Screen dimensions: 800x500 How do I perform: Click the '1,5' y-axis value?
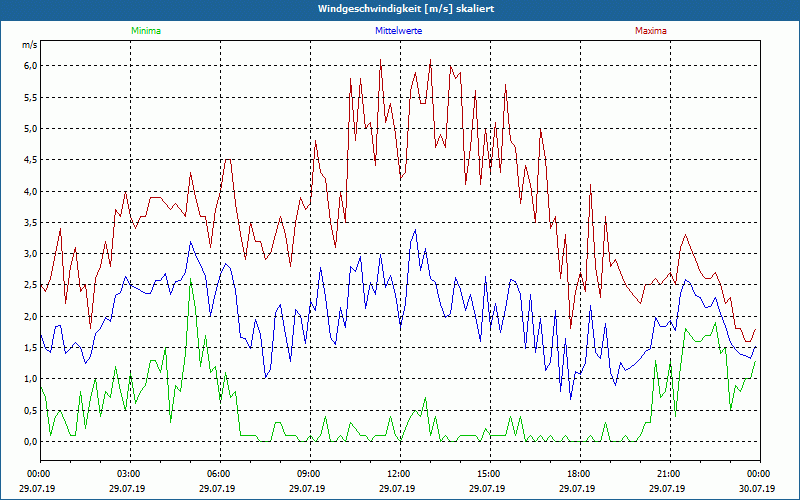tap(31, 347)
